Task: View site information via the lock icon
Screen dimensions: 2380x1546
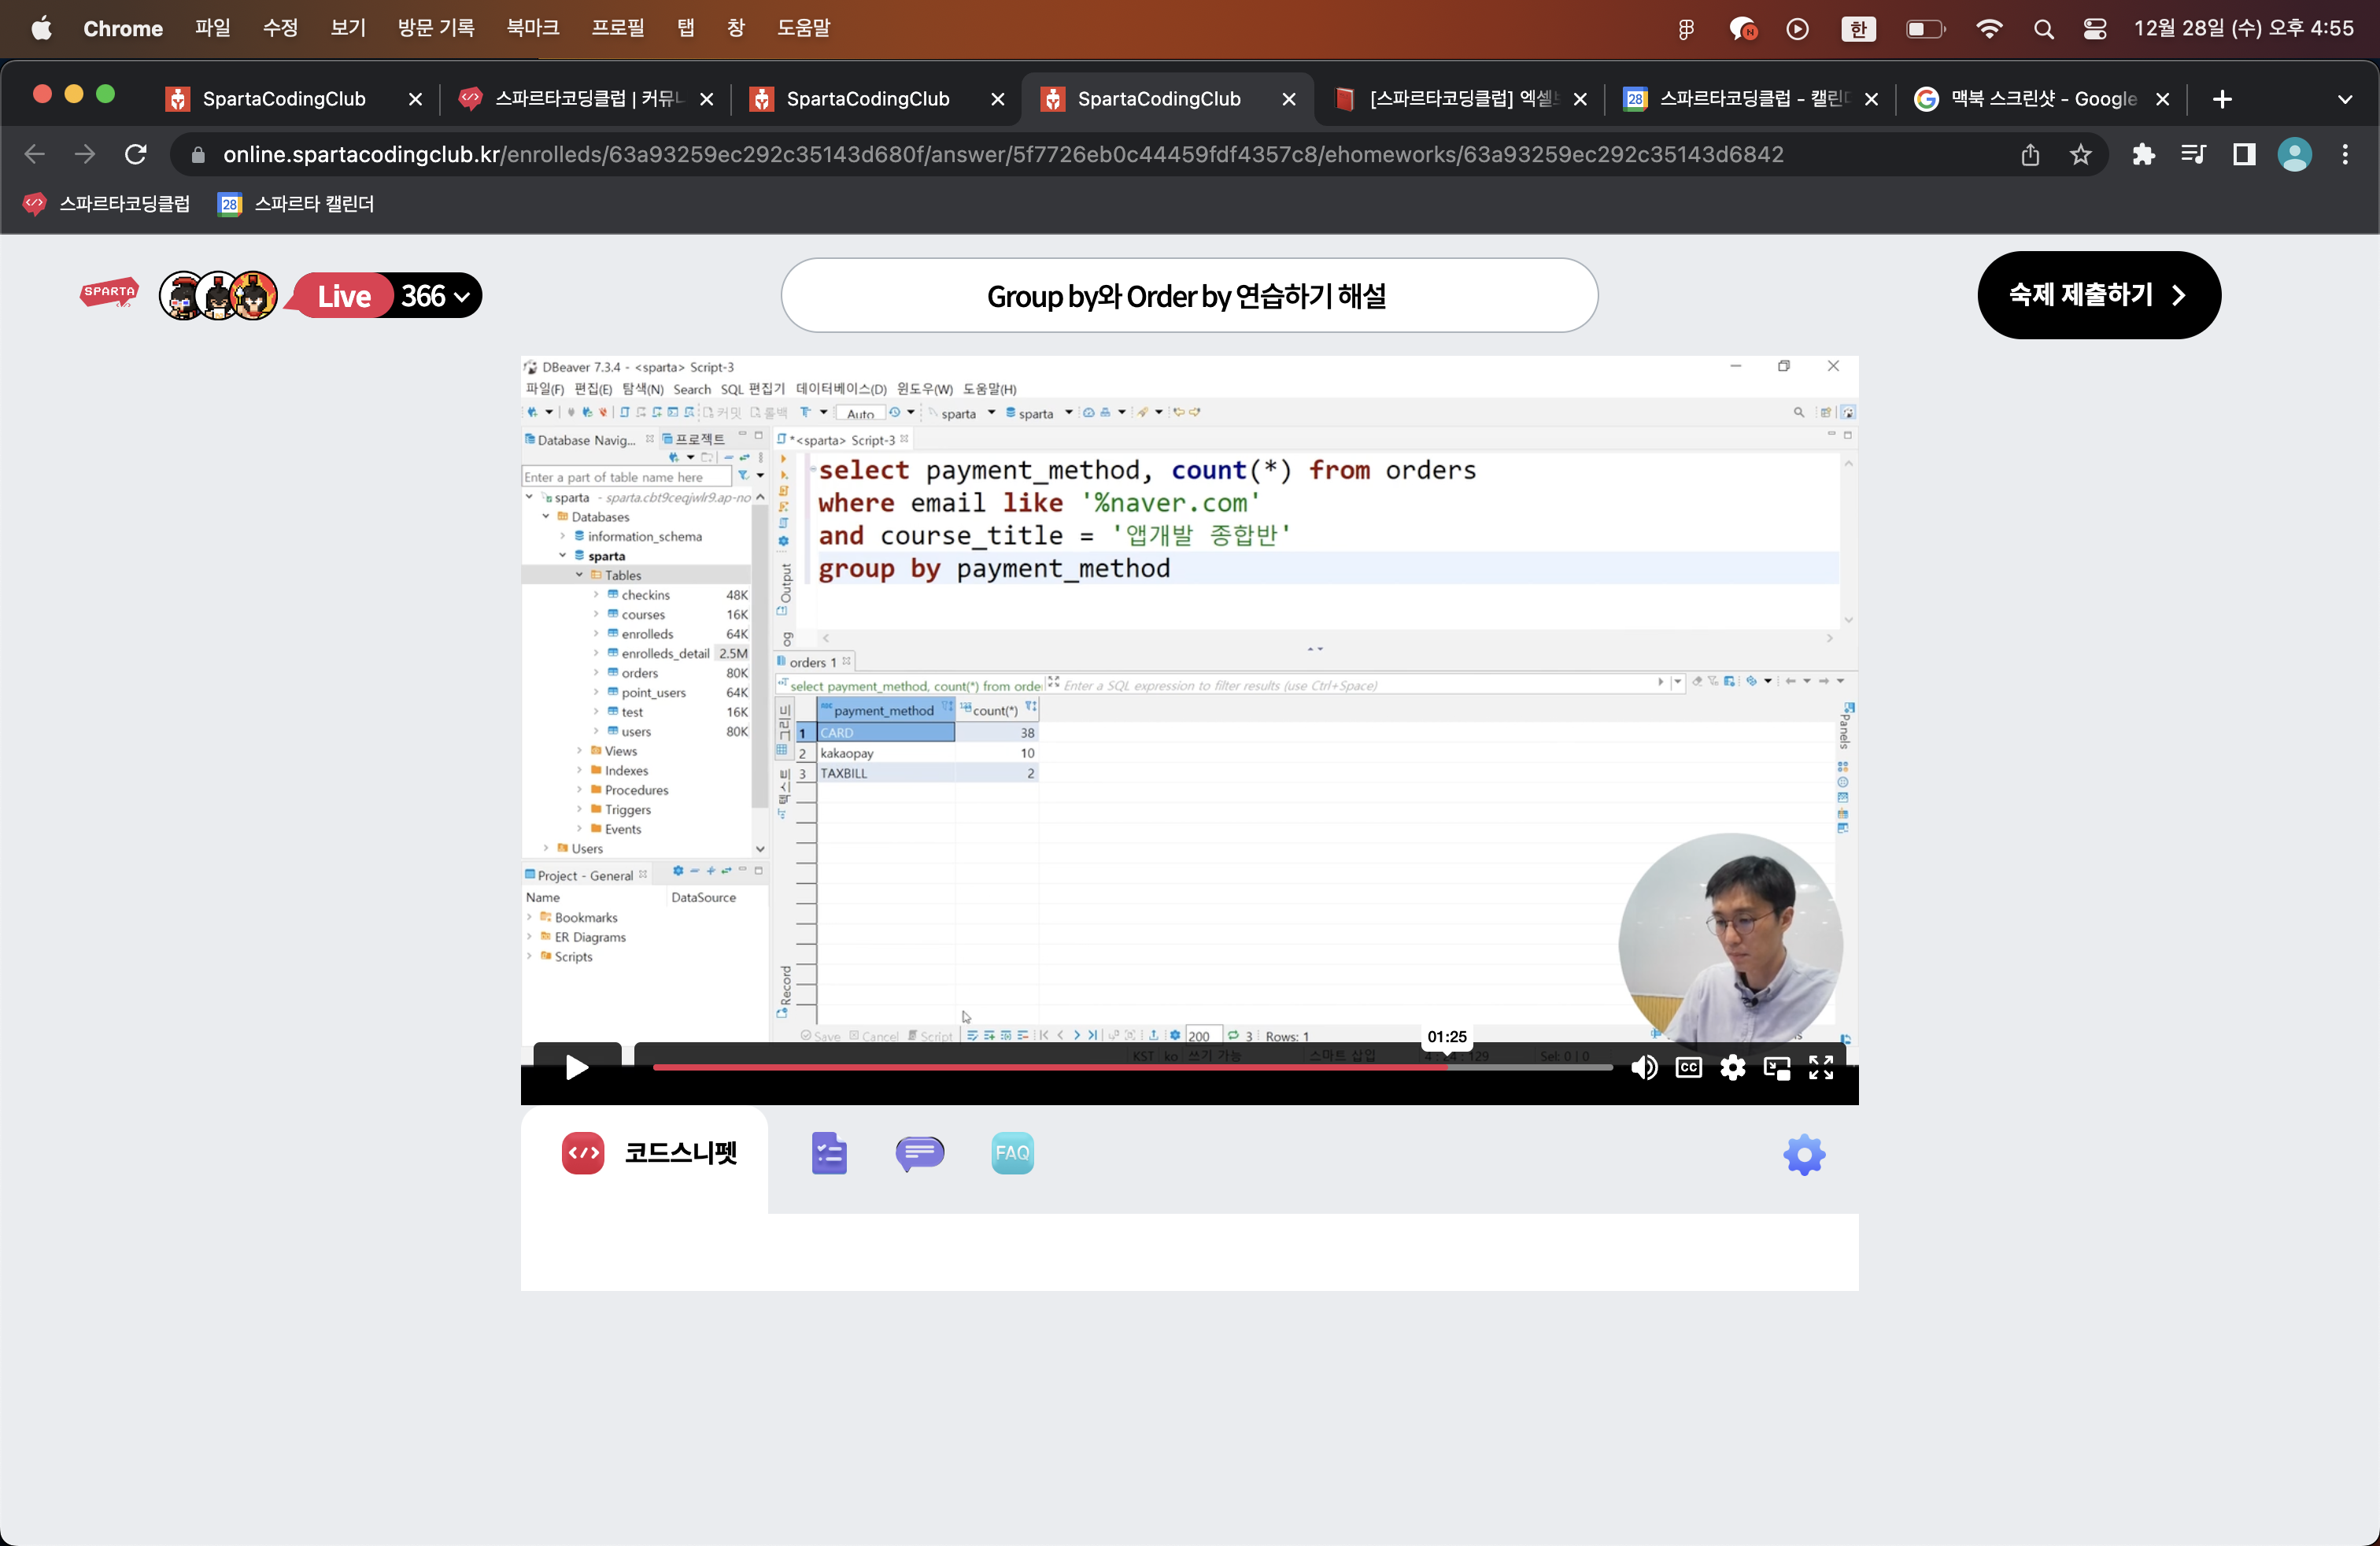Action: pos(198,154)
